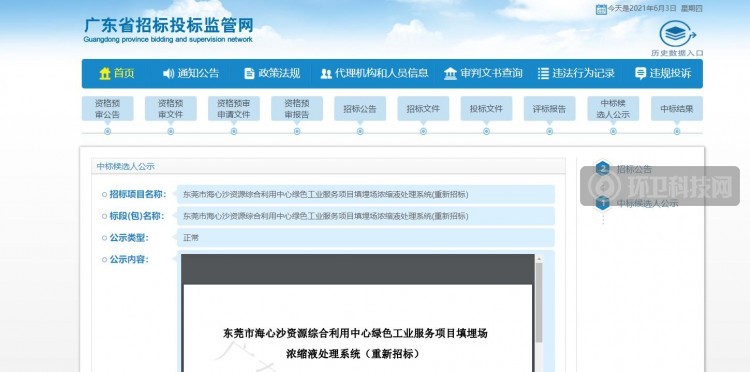Click the 招标项目名称 field value
This screenshot has width=750, height=372.
[x=366, y=194]
